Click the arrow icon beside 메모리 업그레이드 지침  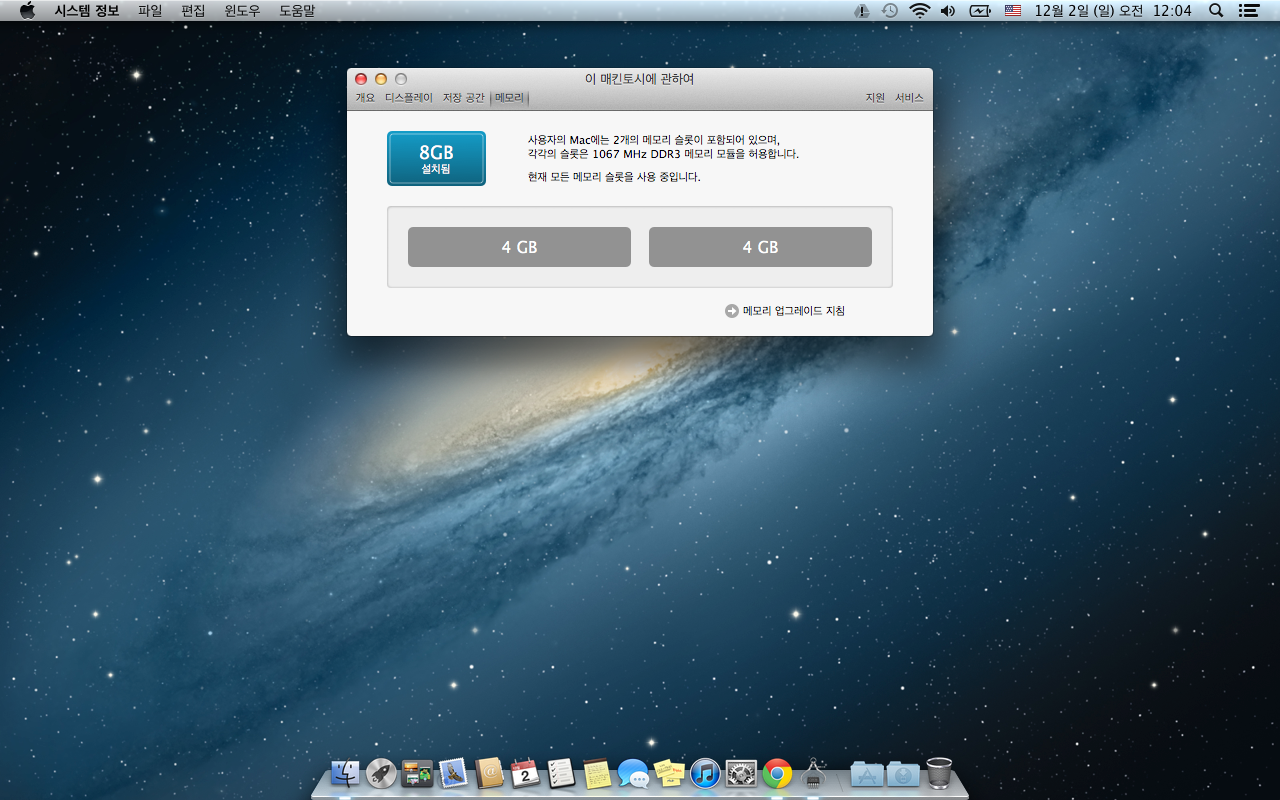[732, 311]
